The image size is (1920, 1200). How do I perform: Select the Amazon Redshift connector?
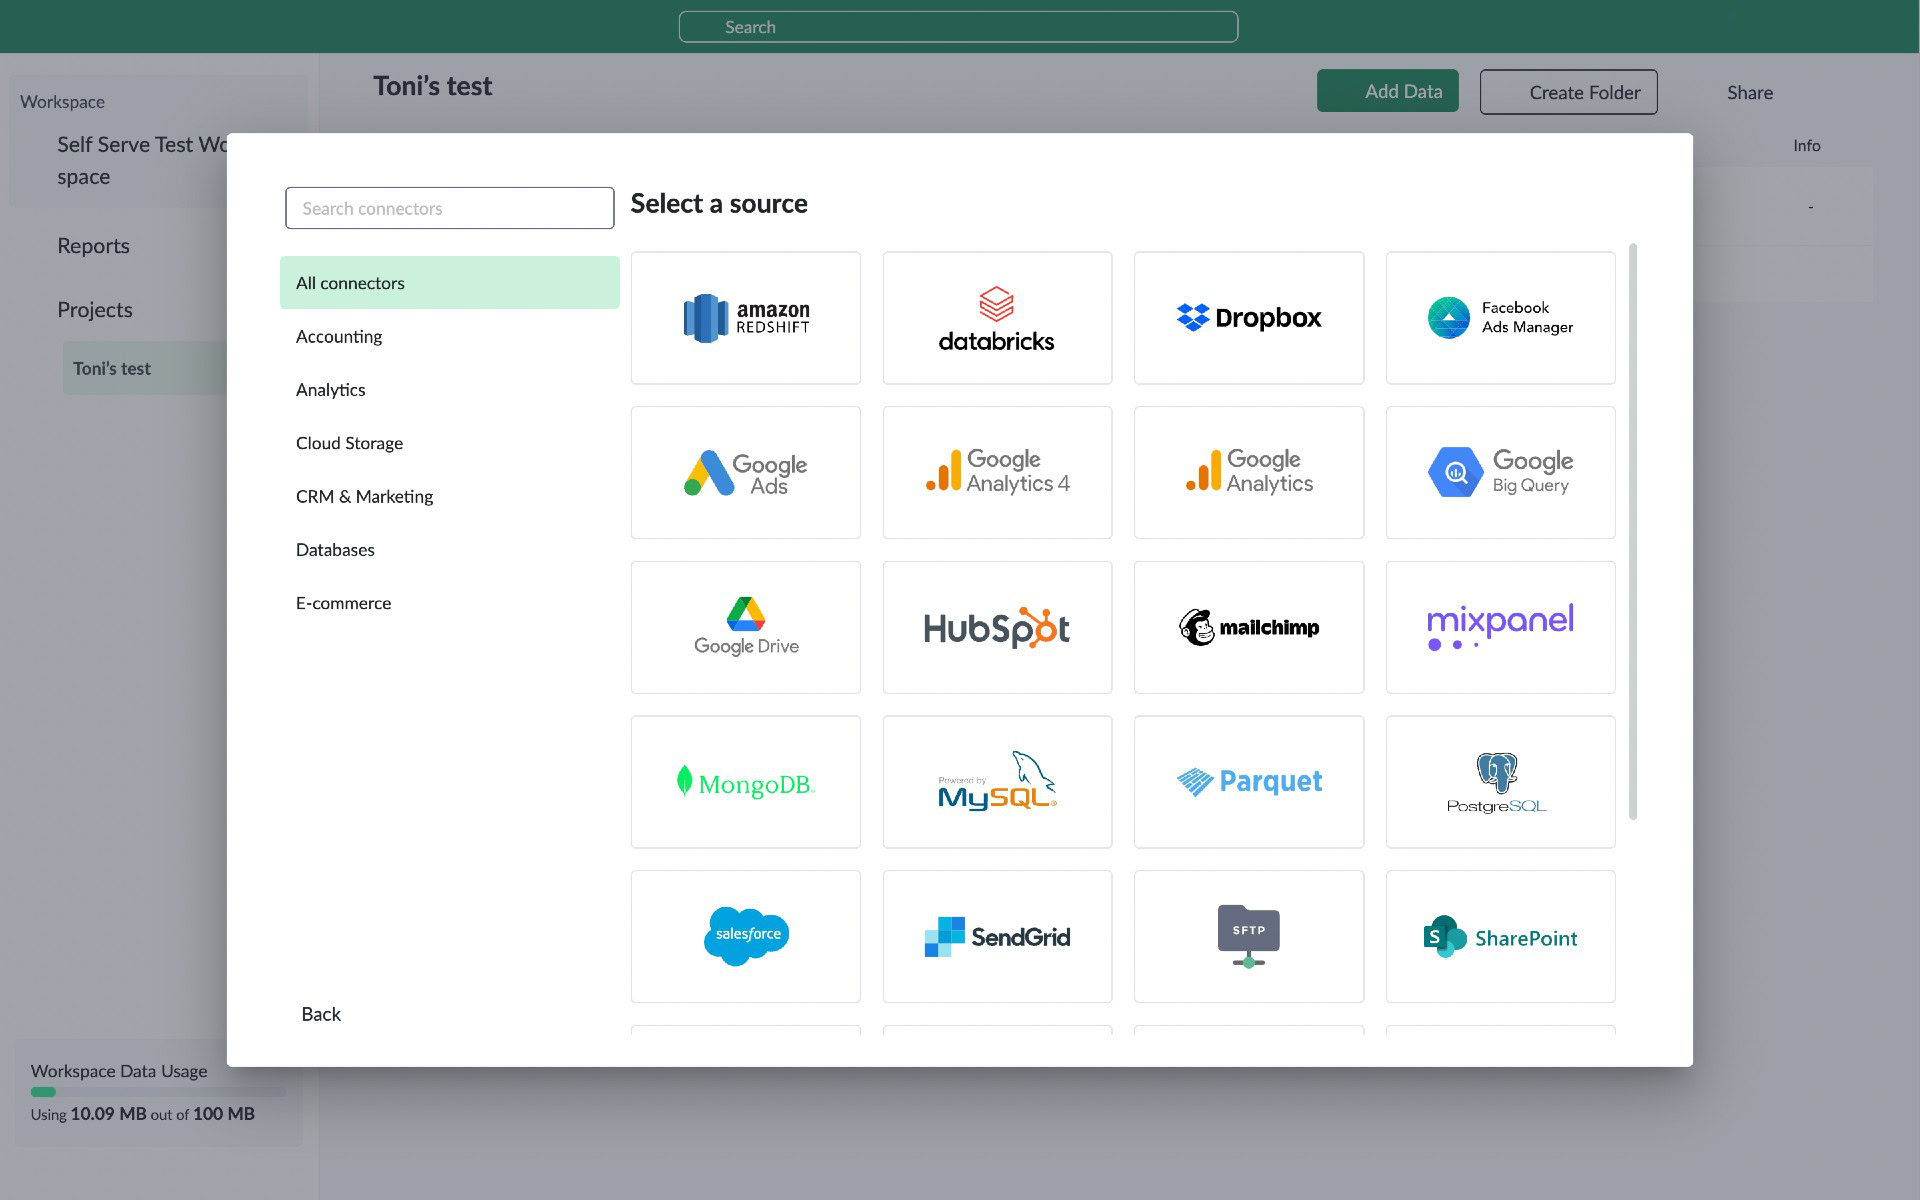point(745,317)
